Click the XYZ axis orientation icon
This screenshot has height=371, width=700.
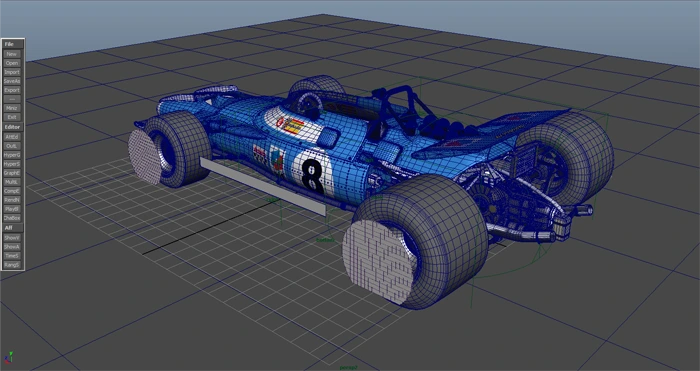[8, 357]
